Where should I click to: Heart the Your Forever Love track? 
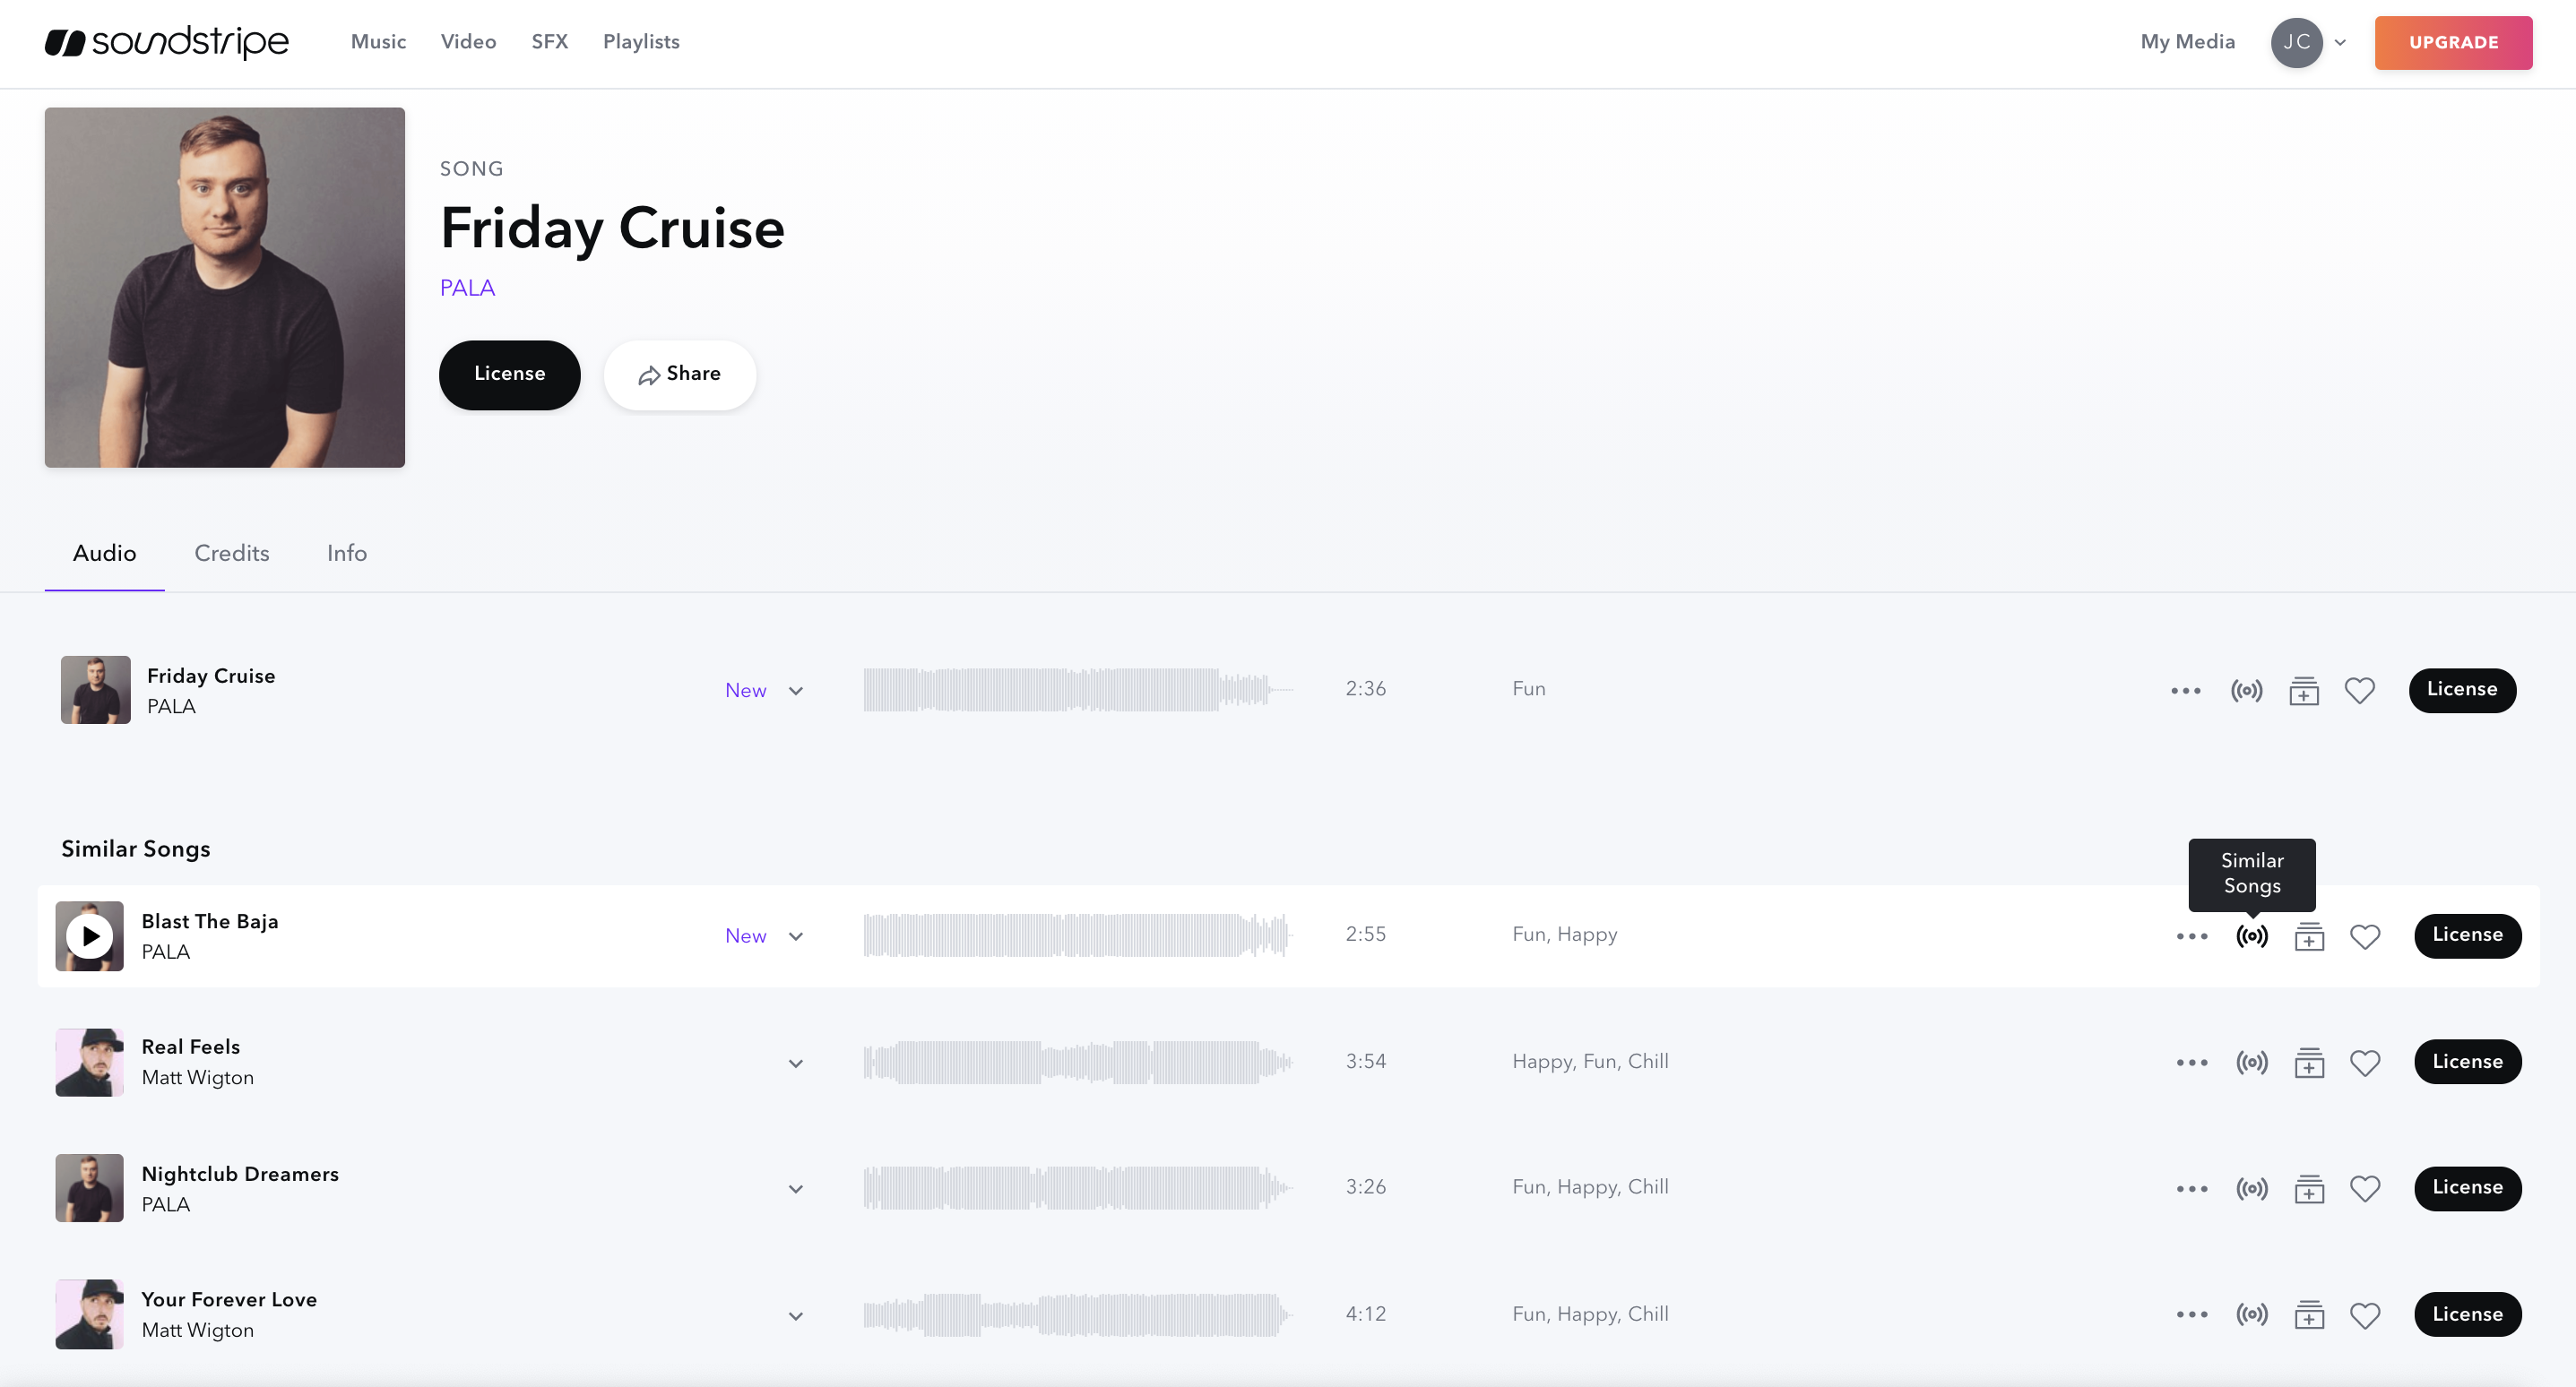[2364, 1314]
